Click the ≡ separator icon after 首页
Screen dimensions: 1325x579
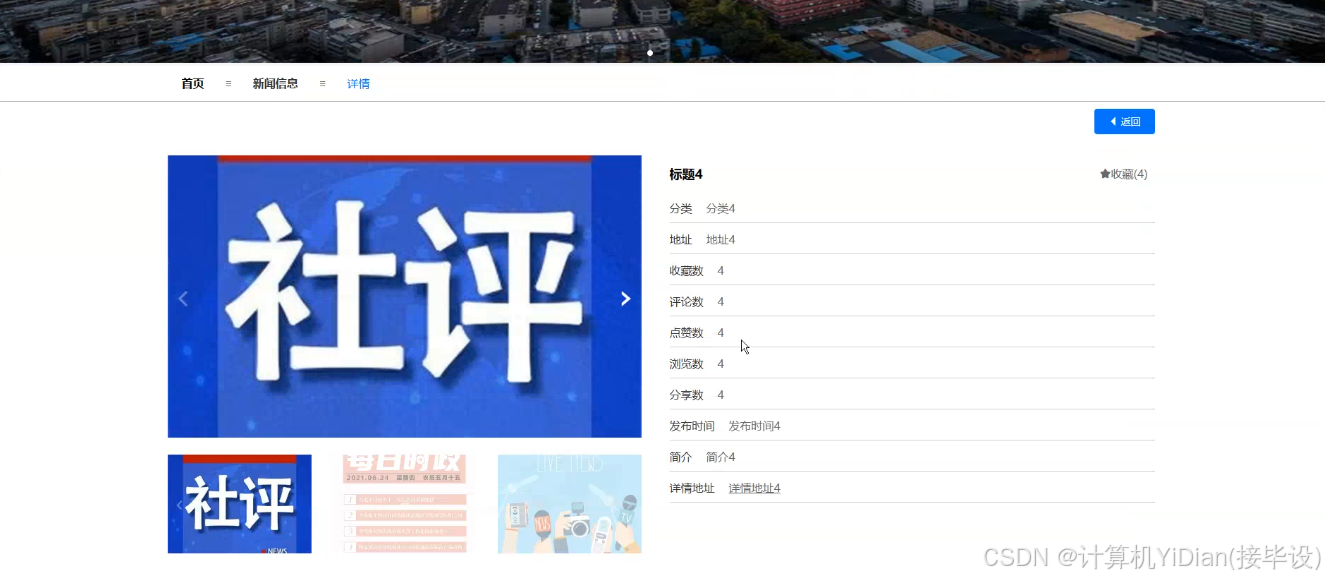pos(227,83)
